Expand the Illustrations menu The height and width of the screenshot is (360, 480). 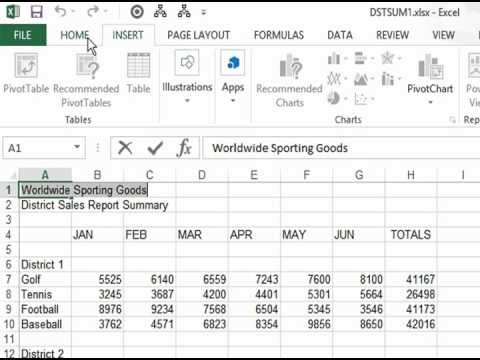187,77
